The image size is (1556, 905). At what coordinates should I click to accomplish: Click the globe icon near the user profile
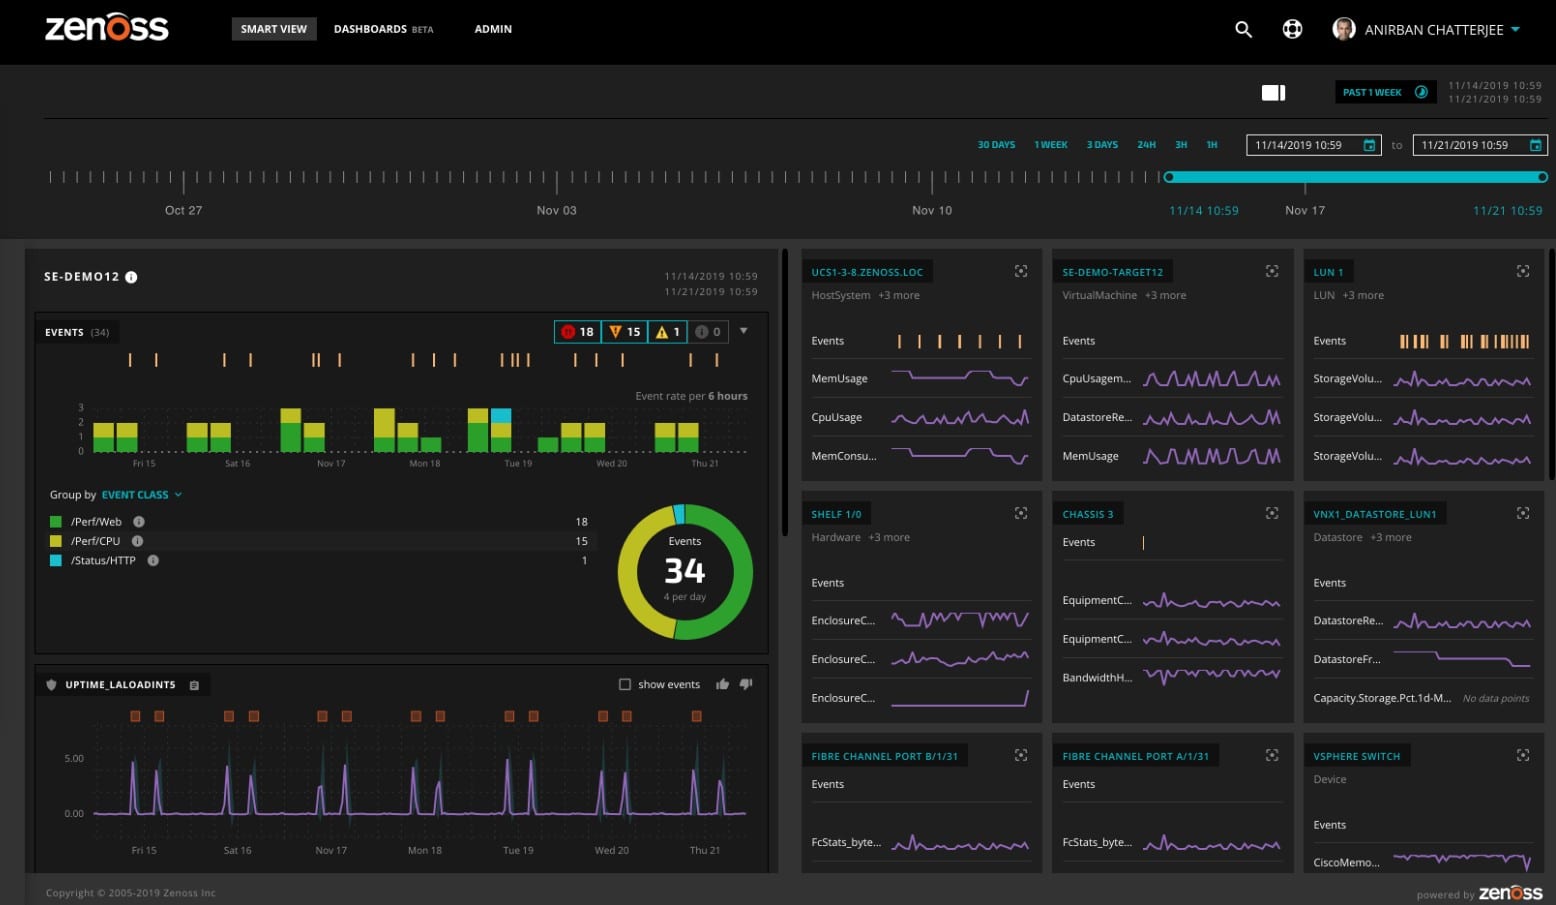(x=1292, y=30)
